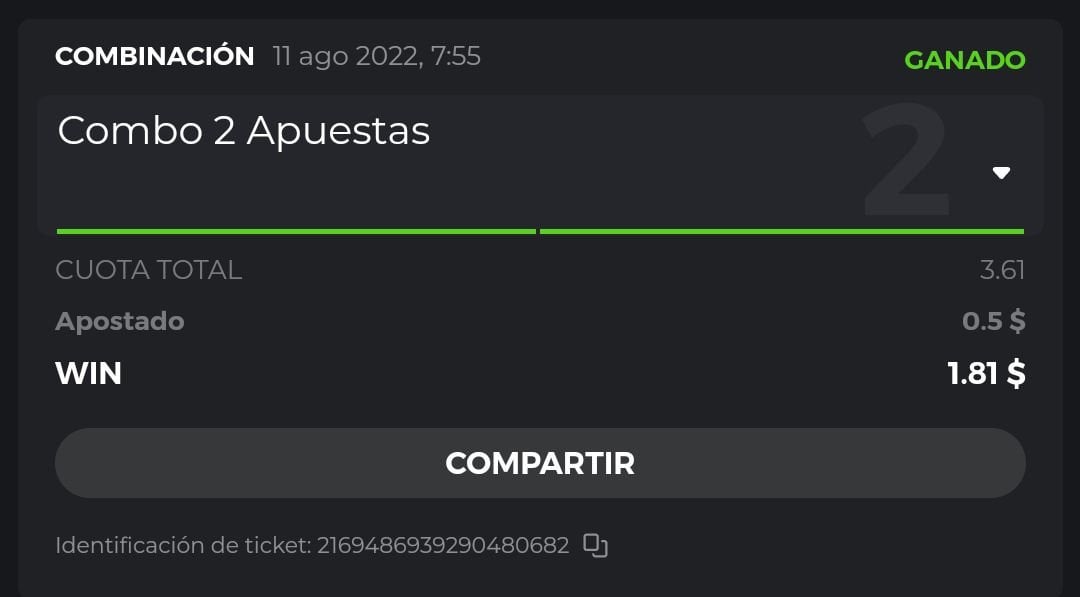Copy the ticket identification number icon

tap(596, 545)
